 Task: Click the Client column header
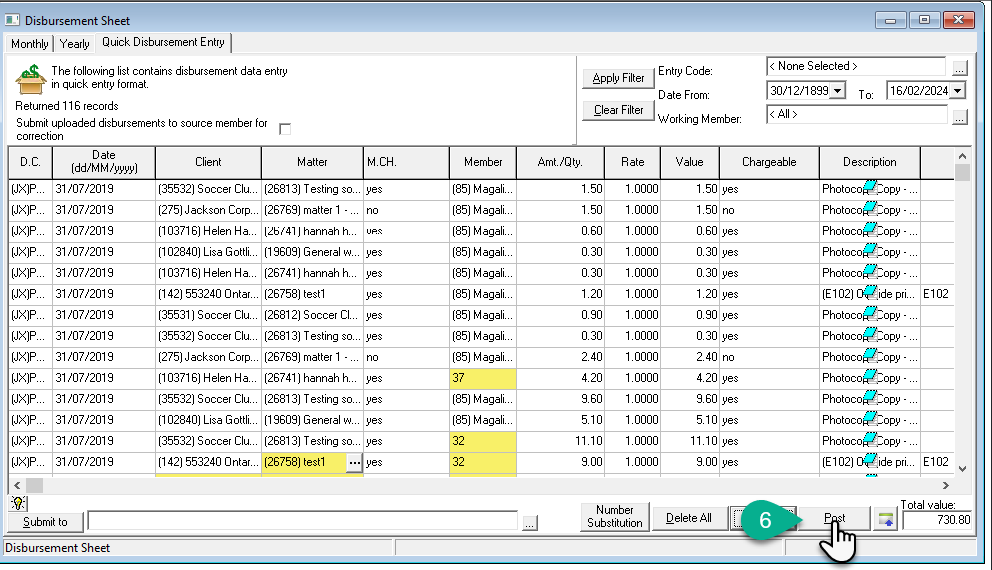208,162
